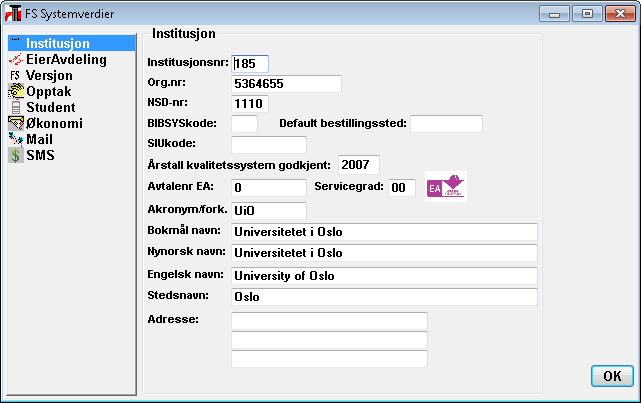Click the FS Versjon icon

15,76
